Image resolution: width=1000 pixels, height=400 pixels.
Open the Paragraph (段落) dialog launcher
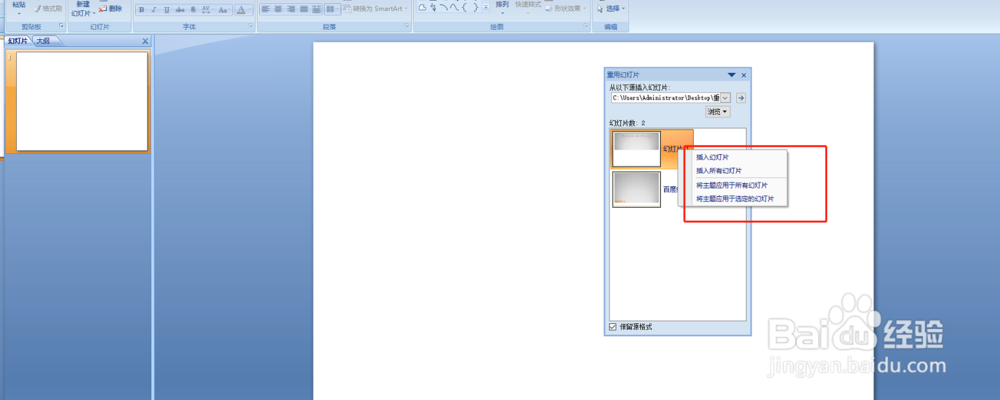click(406, 26)
